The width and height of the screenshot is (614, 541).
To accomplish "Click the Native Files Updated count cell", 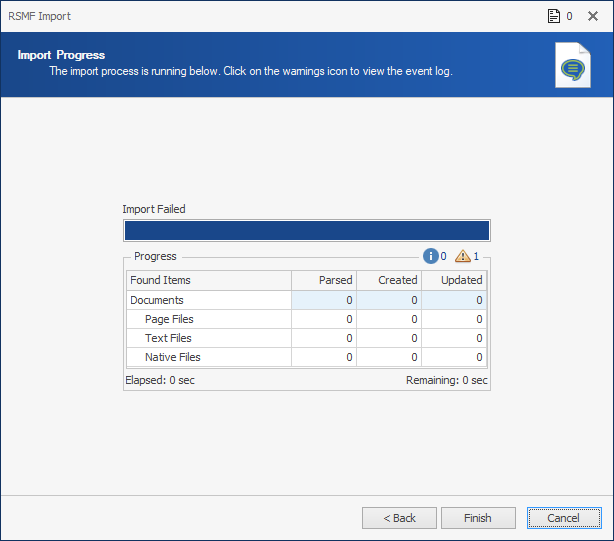I will click(x=454, y=357).
